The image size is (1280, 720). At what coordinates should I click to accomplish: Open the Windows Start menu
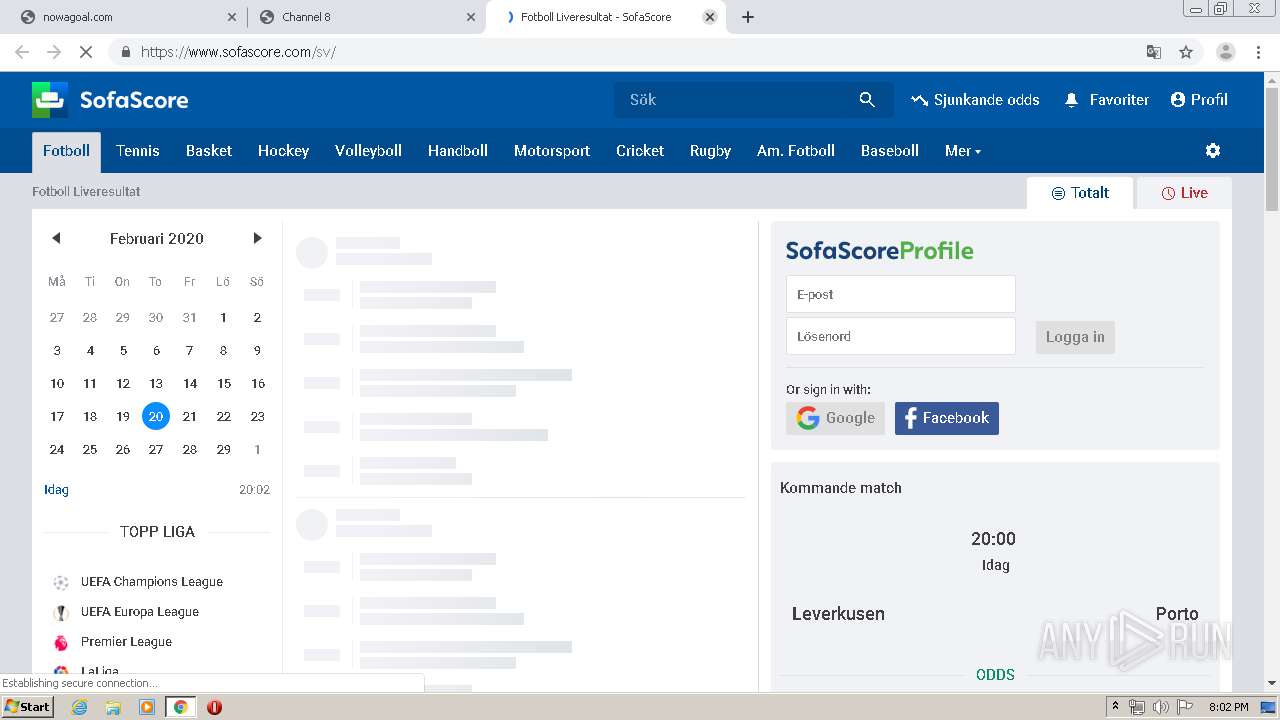(x=27, y=707)
